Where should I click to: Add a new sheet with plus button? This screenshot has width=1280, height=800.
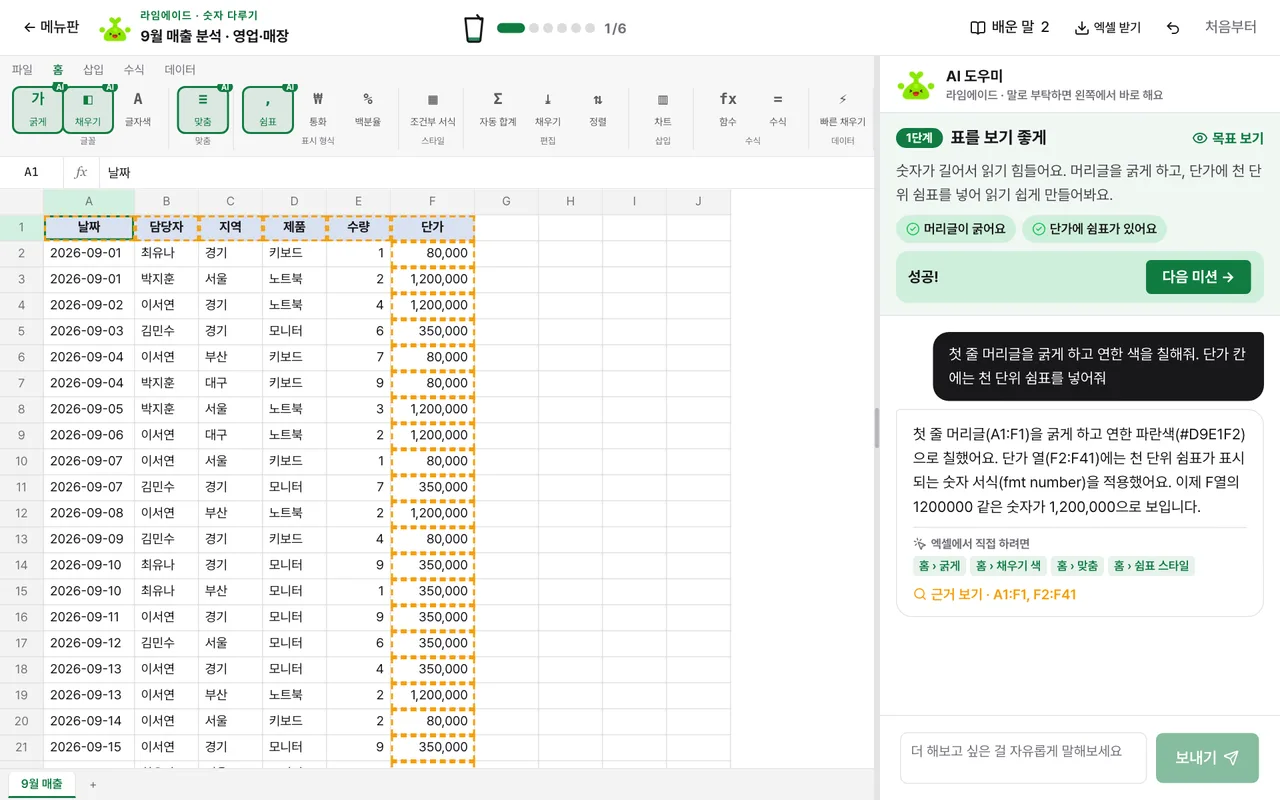[x=93, y=785]
